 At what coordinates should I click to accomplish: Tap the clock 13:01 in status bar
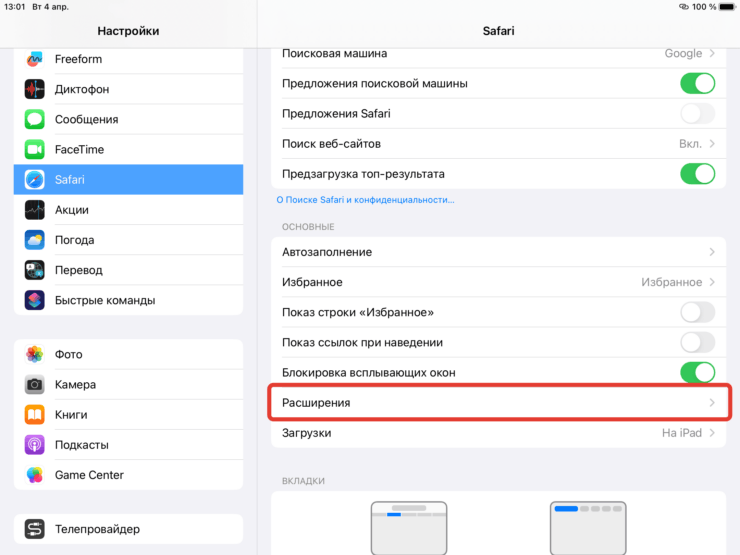click(15, 7)
